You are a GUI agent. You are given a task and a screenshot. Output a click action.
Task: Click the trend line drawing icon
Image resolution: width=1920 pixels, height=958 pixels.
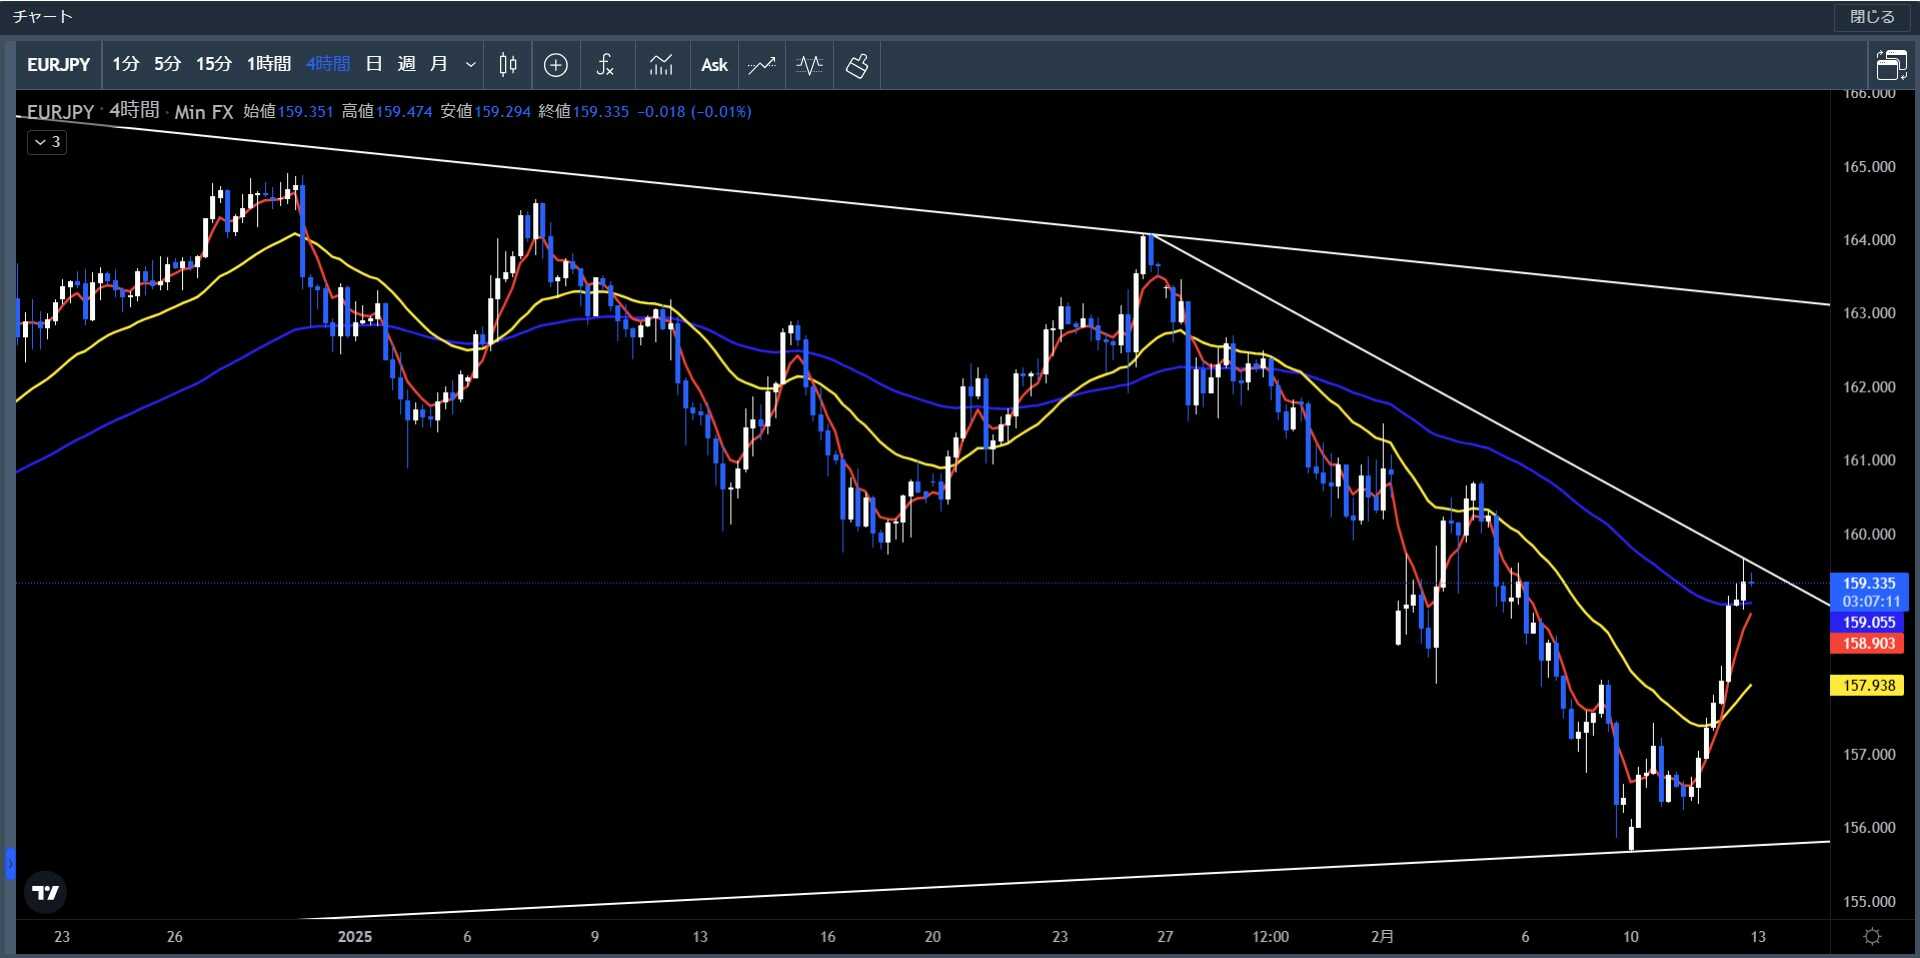point(762,65)
